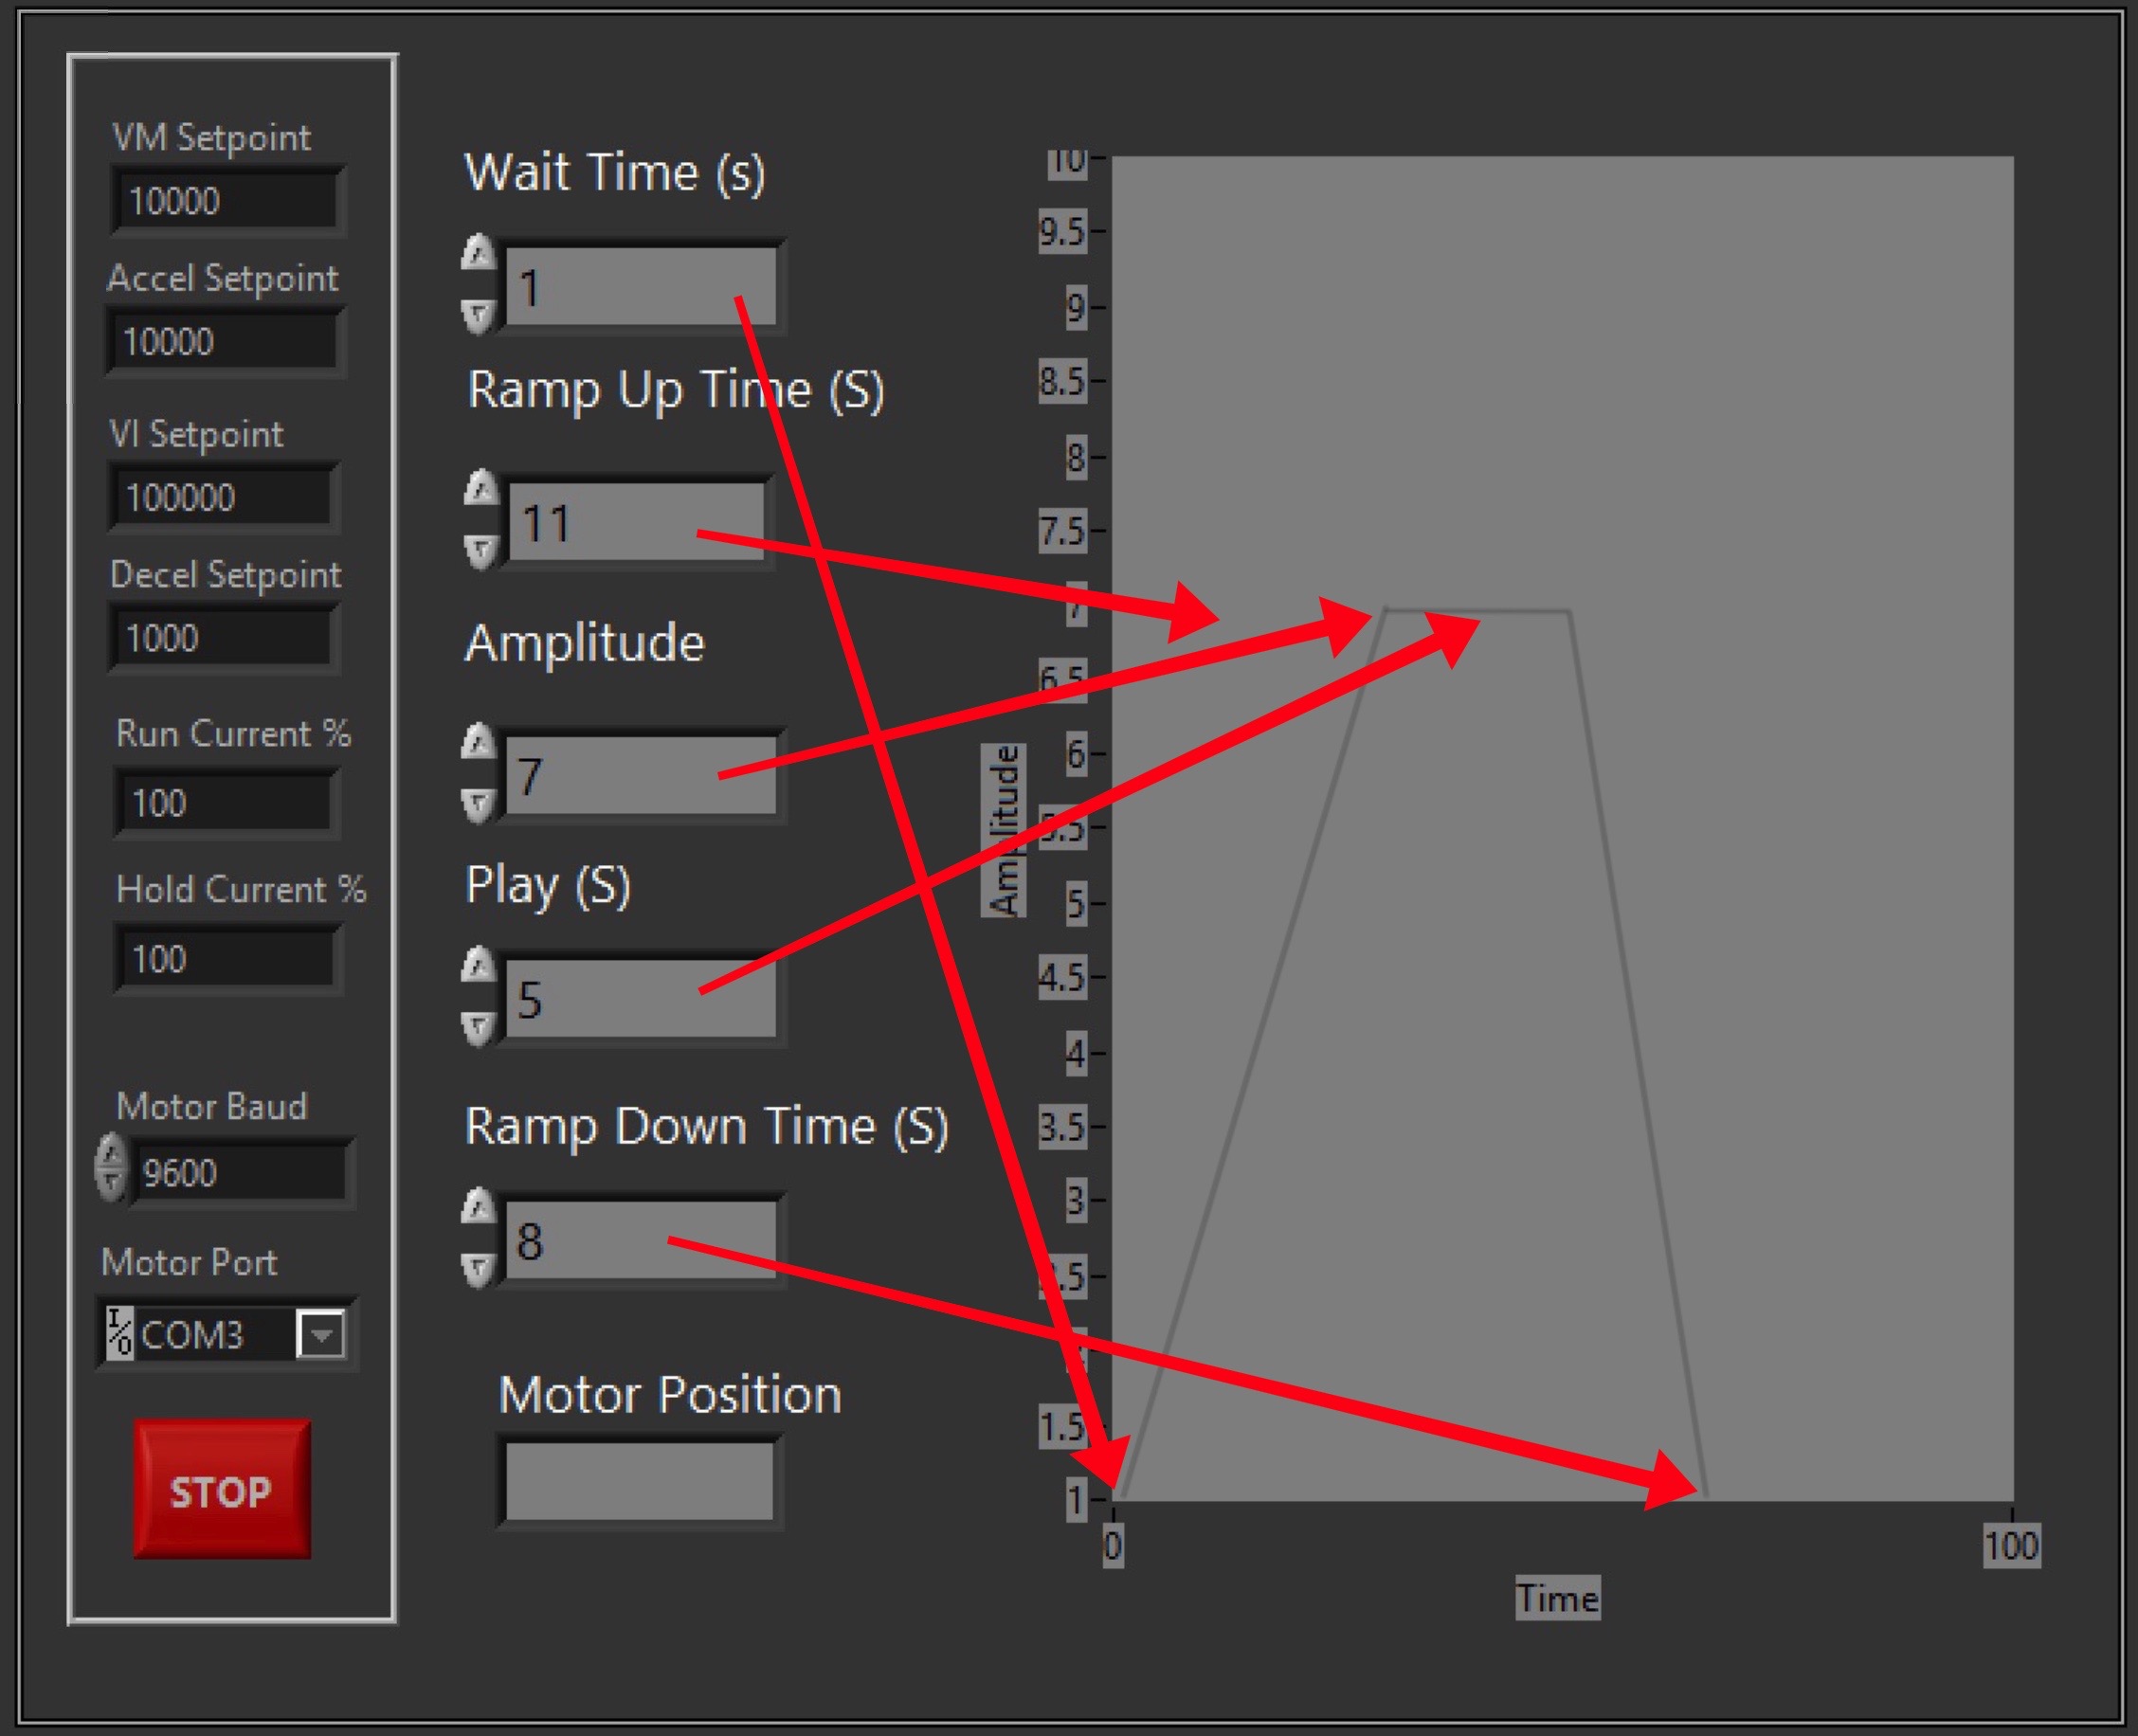The image size is (2138, 1736).
Task: Click the vertical Amplitude axis label
Action: pos(1003,830)
